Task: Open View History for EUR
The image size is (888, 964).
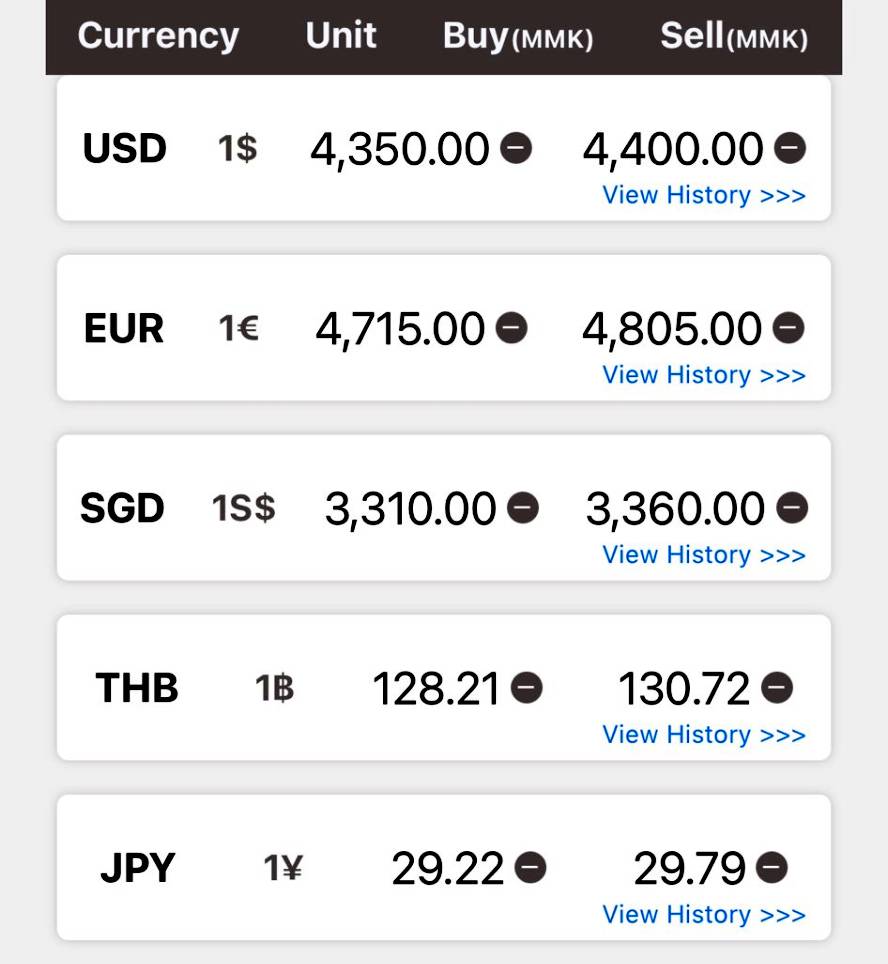Action: point(703,375)
